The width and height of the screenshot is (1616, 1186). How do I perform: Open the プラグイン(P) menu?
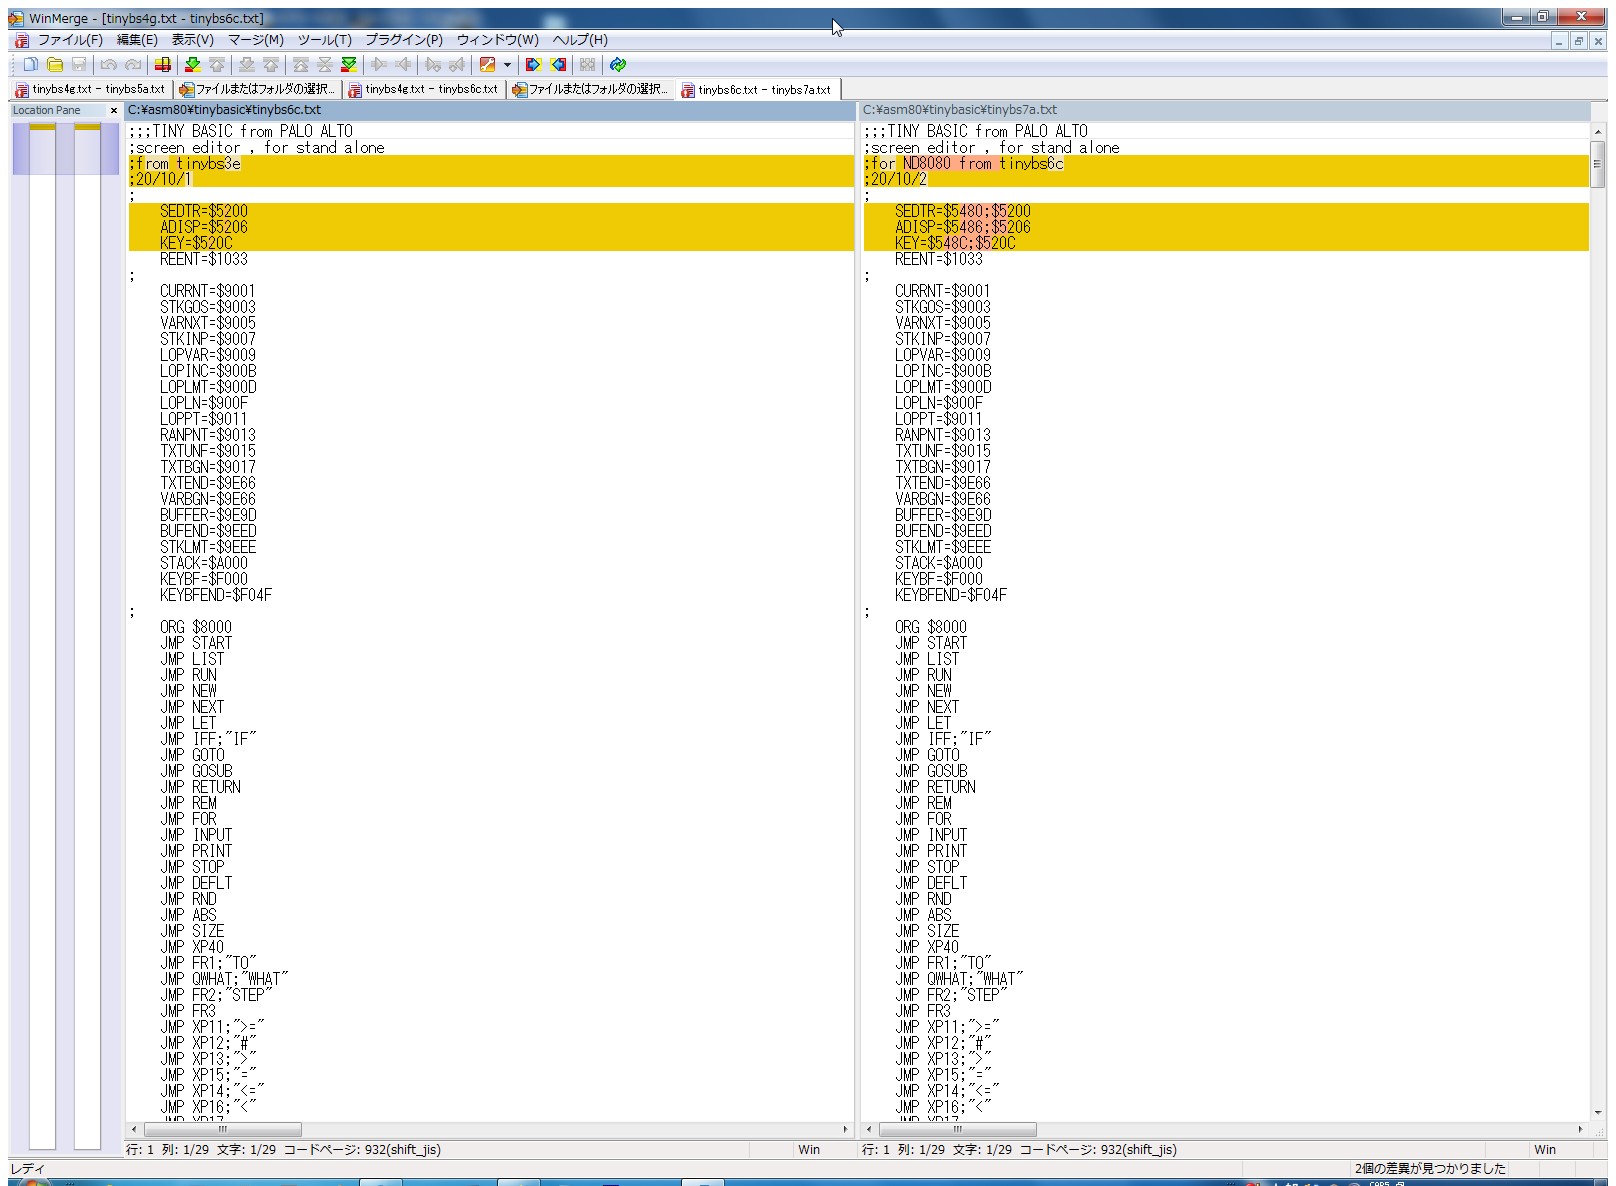tap(404, 40)
